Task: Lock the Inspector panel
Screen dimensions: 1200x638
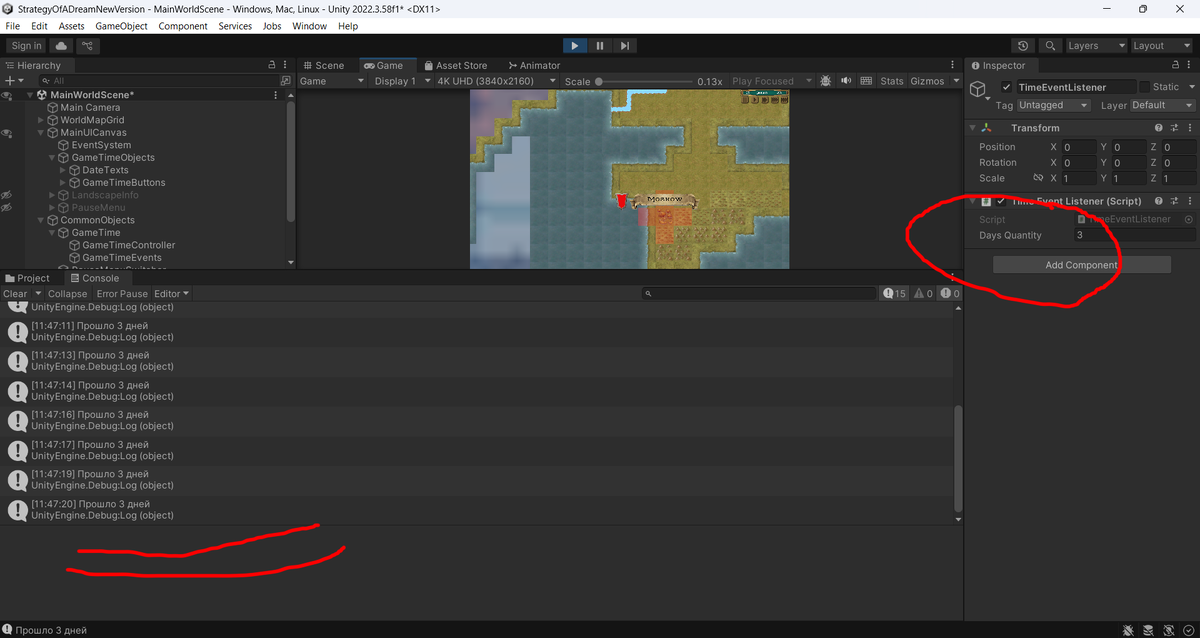Action: [1175, 65]
